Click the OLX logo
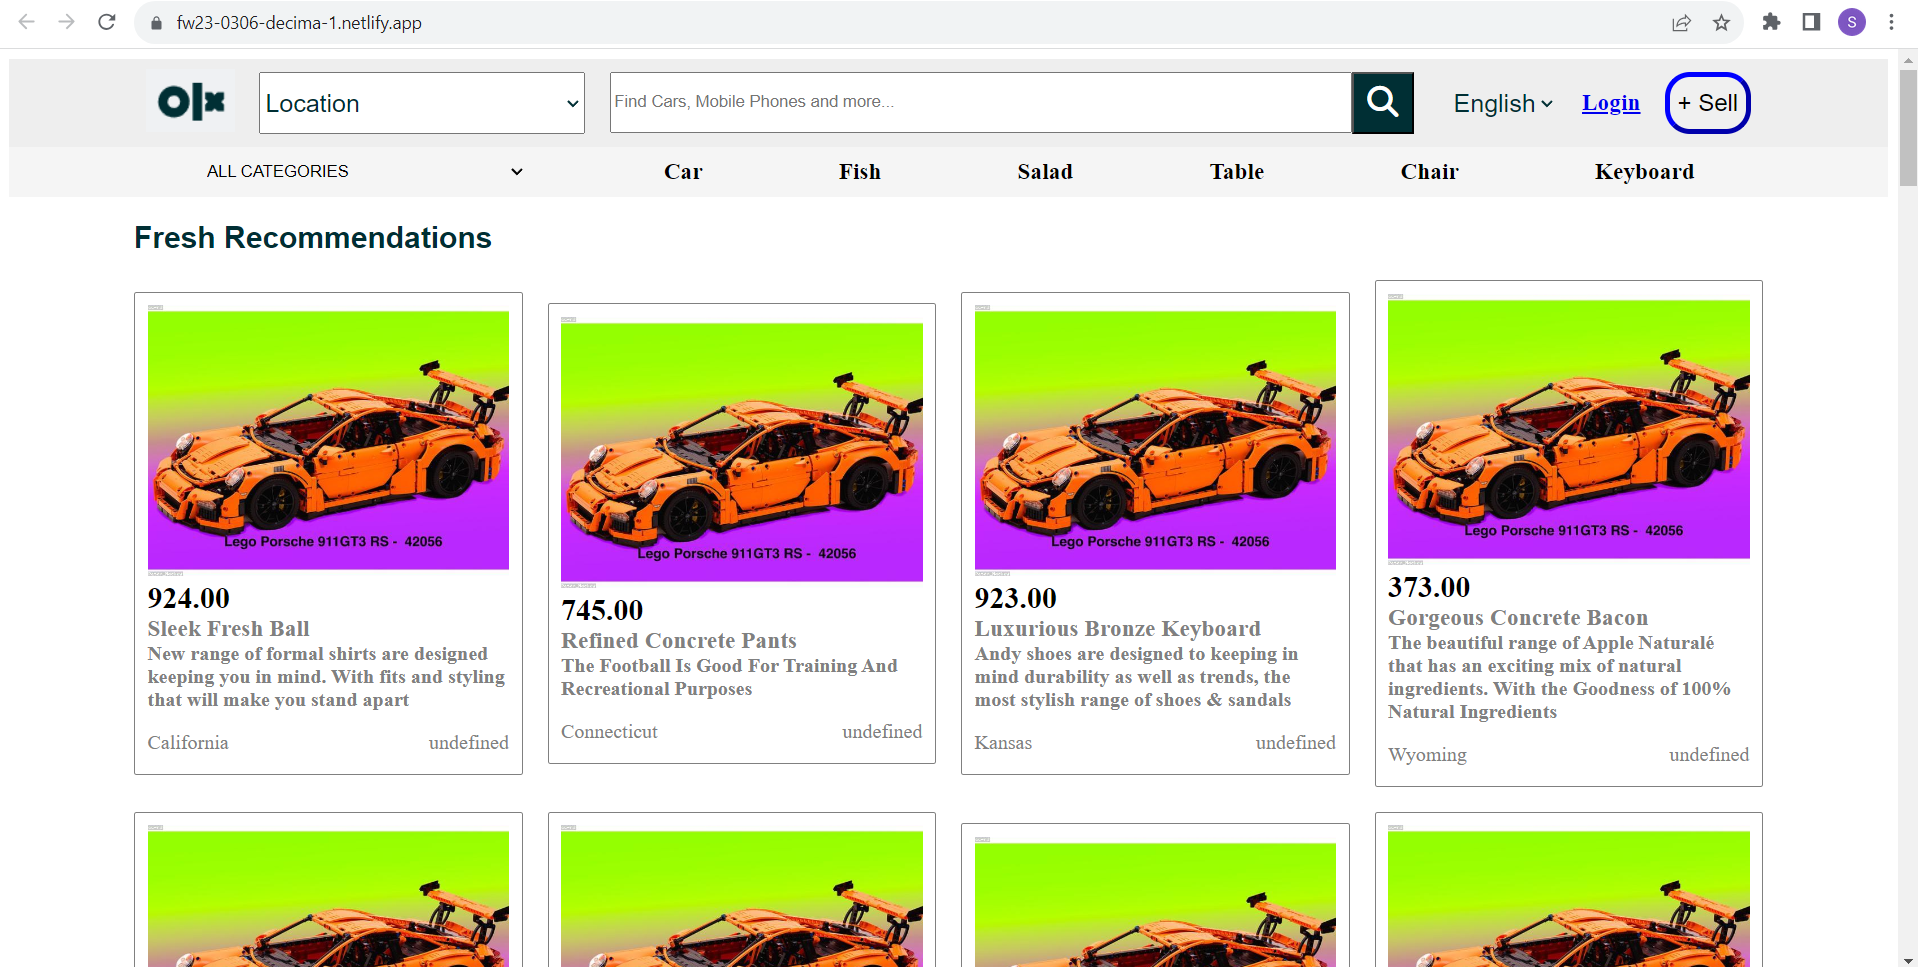This screenshot has width=1918, height=967. tap(190, 102)
